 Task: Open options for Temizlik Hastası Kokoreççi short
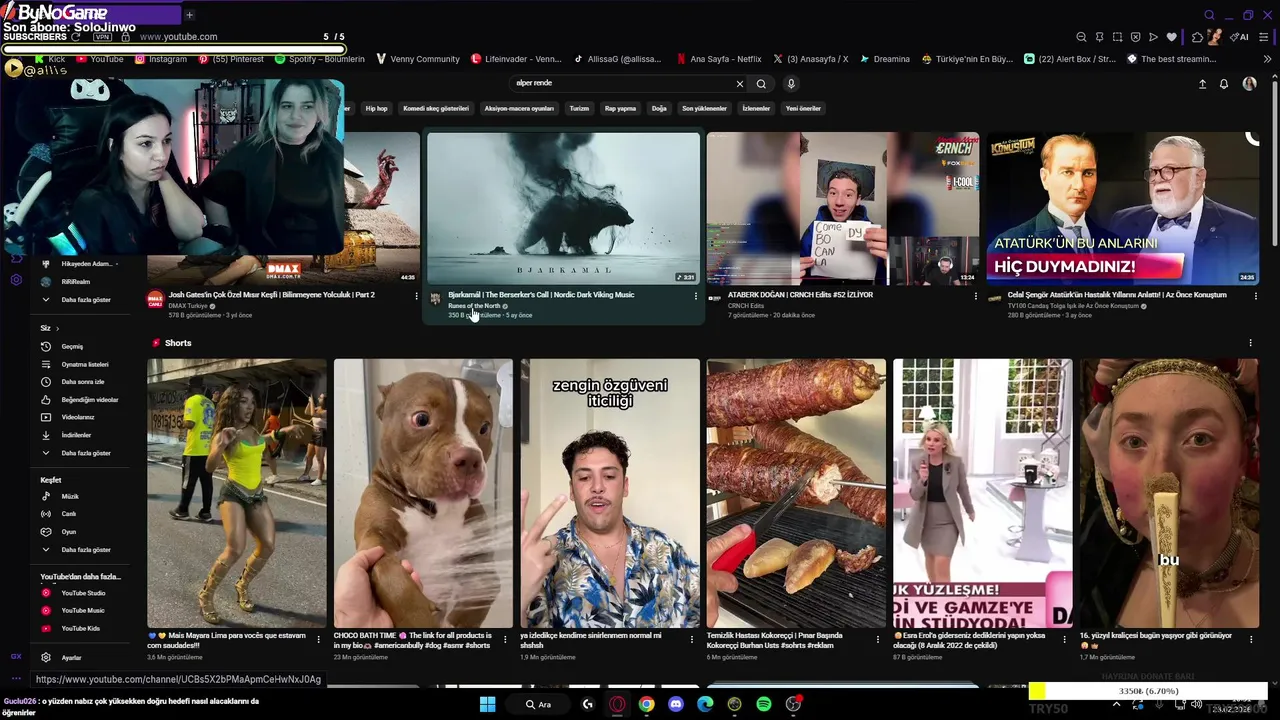[878, 638]
